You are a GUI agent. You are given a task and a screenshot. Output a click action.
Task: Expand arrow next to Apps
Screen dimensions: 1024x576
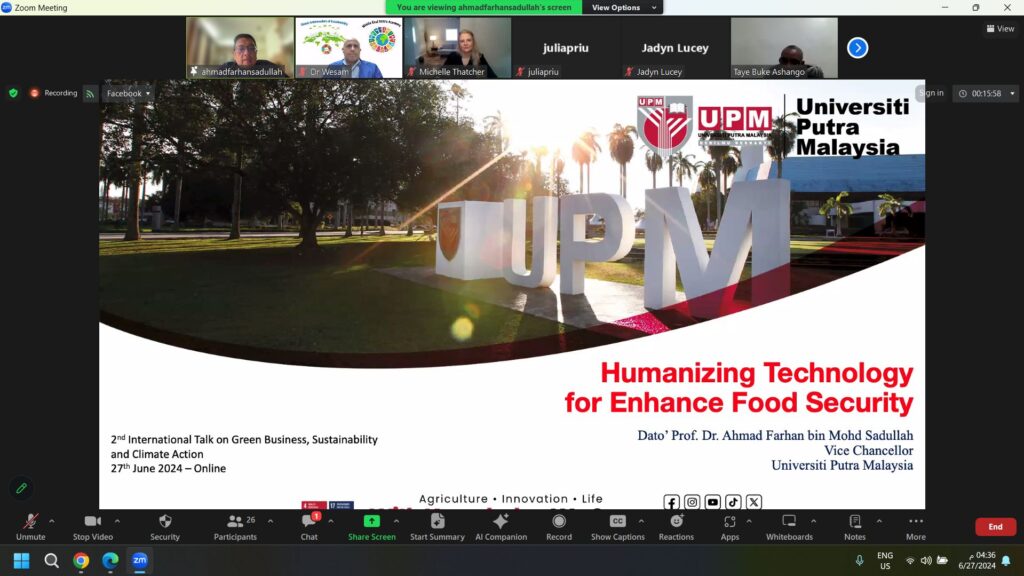pyautogui.click(x=749, y=521)
